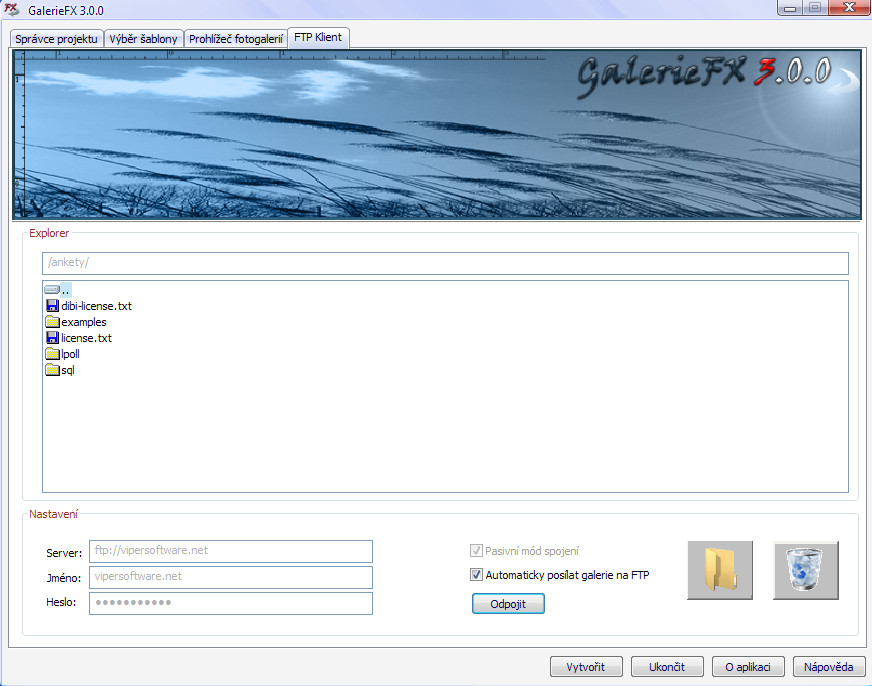Open Nápověda help

pos(829,667)
